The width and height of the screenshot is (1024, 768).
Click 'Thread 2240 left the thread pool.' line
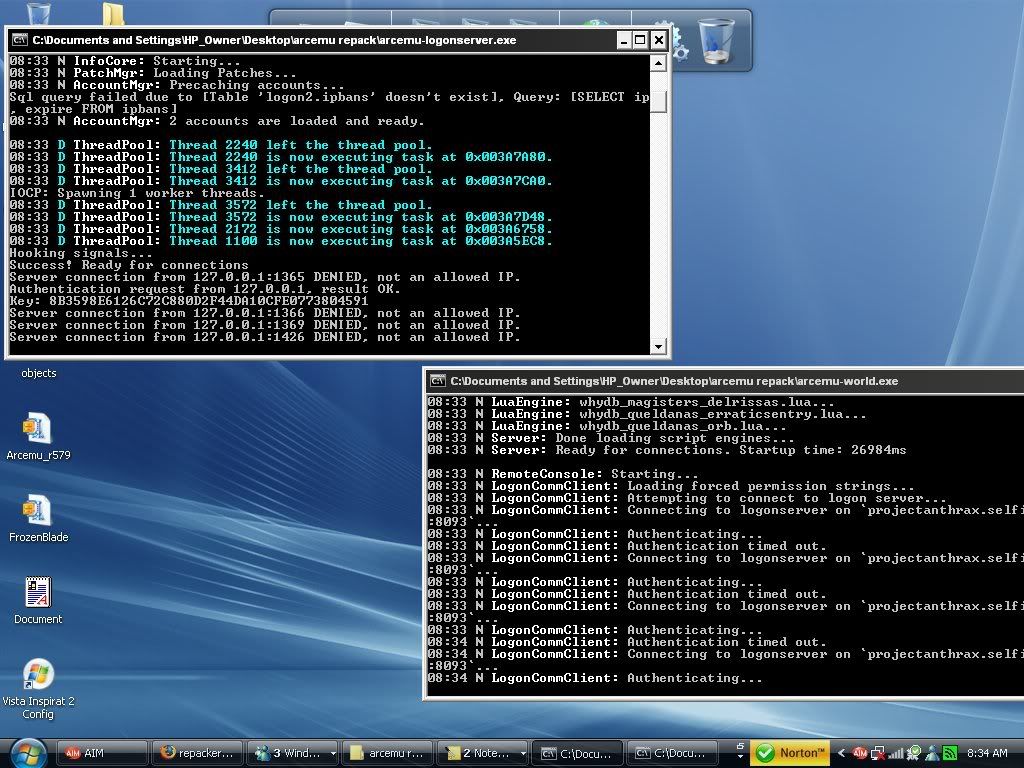(221, 145)
